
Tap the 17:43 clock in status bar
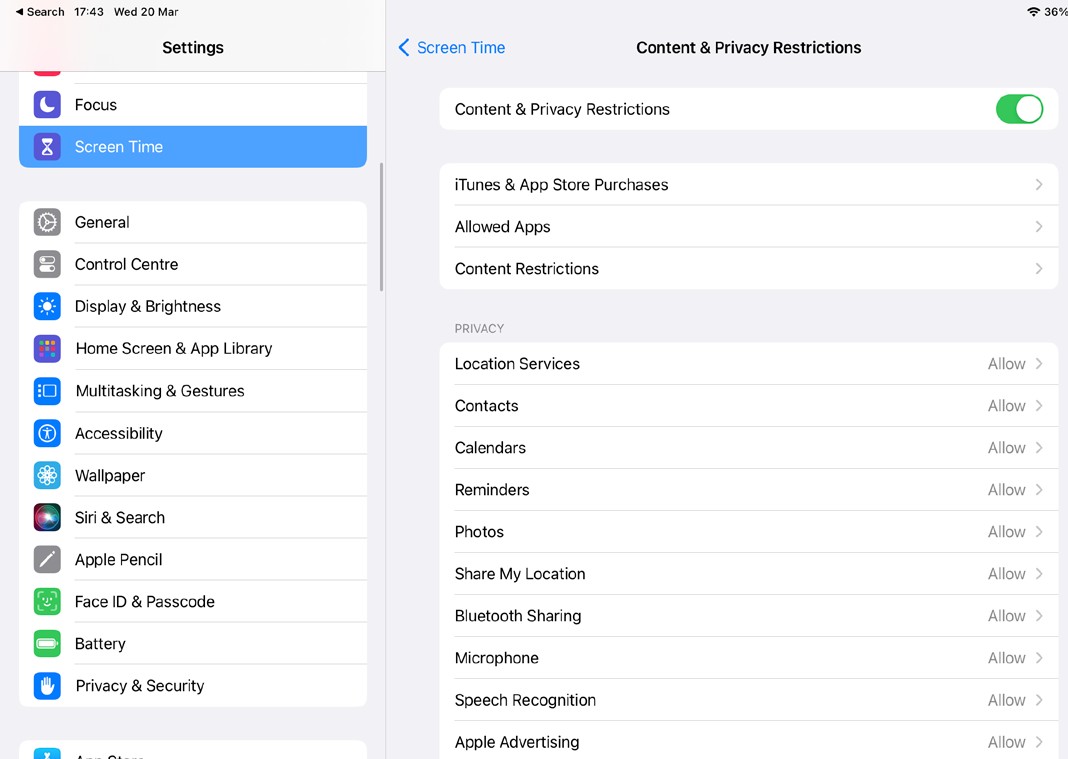[89, 12]
